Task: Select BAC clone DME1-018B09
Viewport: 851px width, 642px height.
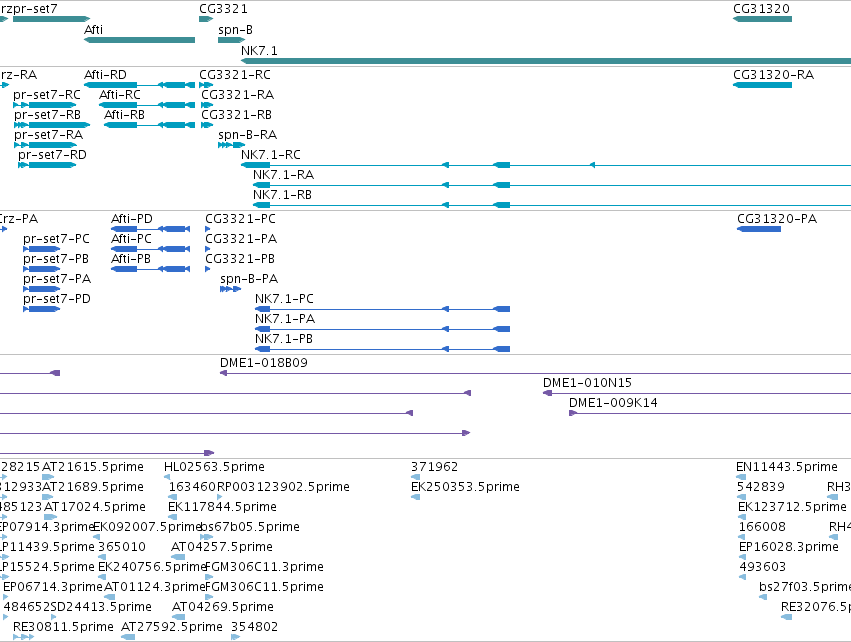Action: [535, 373]
